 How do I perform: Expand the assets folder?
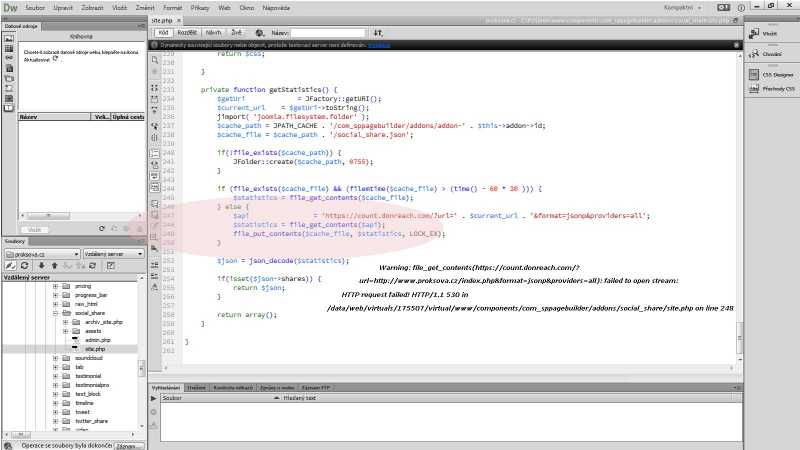[65, 332]
